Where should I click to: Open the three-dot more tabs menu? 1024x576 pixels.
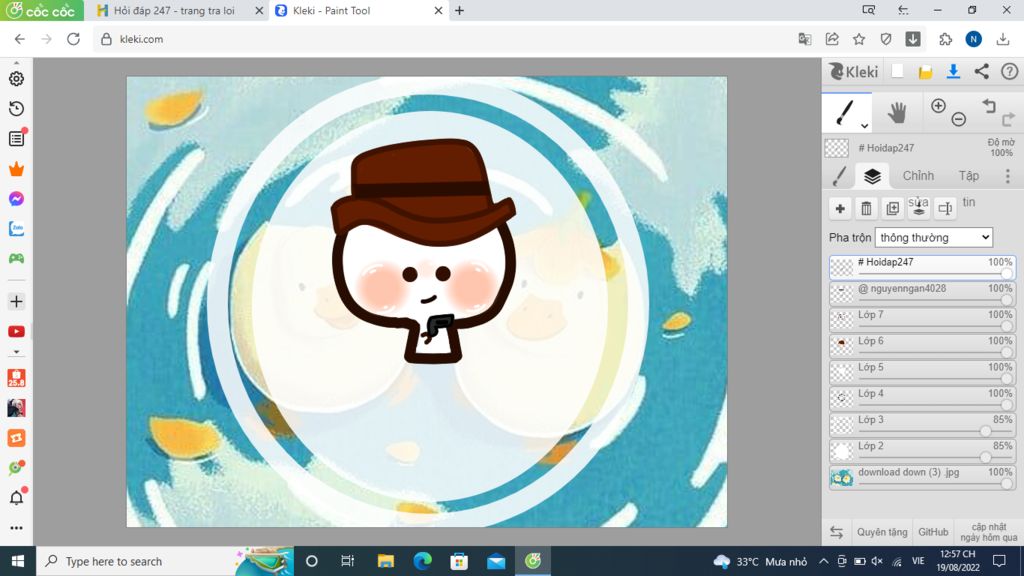tap(1006, 176)
